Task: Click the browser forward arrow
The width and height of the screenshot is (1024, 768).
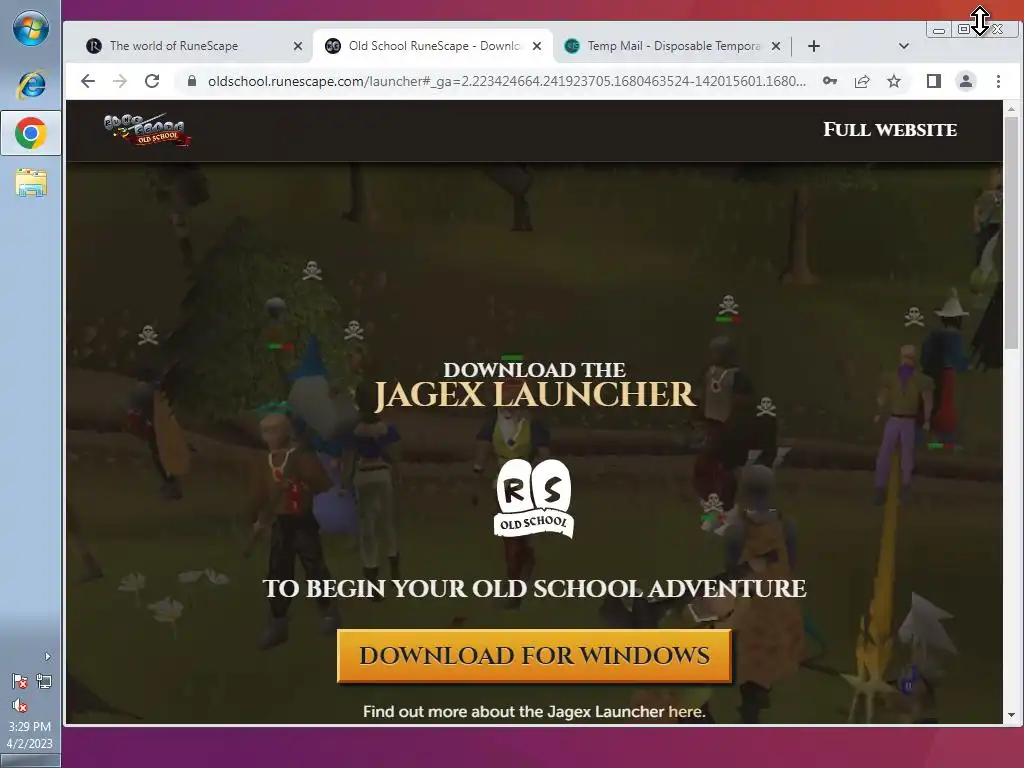Action: (x=120, y=81)
